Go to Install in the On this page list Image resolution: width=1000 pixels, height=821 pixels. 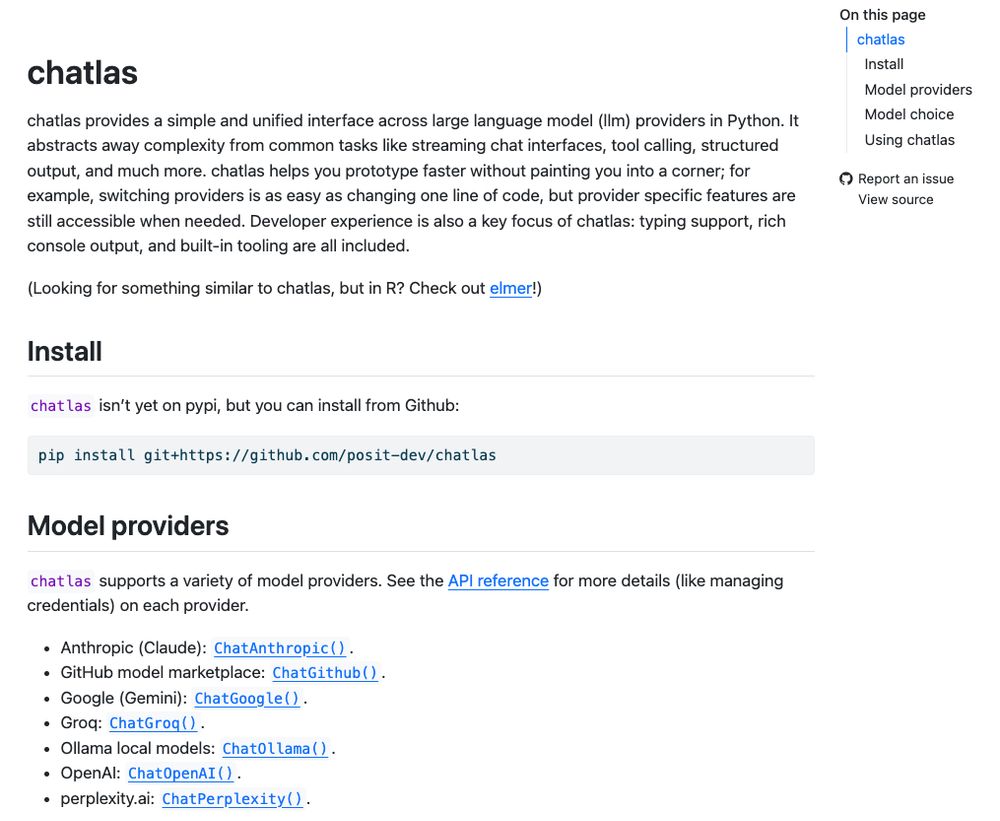(x=884, y=64)
